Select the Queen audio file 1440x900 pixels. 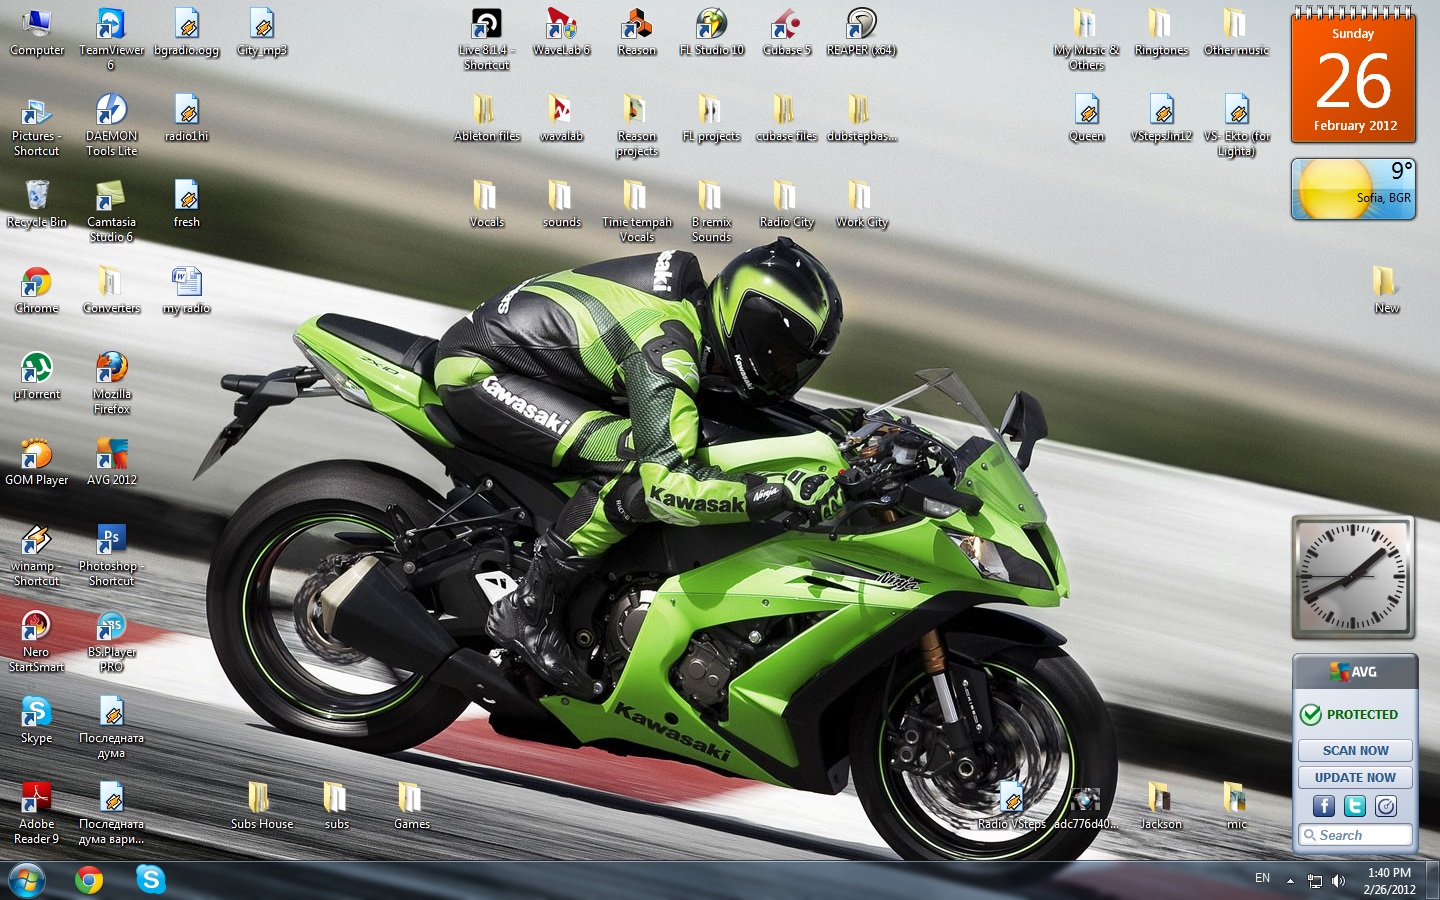click(1087, 118)
